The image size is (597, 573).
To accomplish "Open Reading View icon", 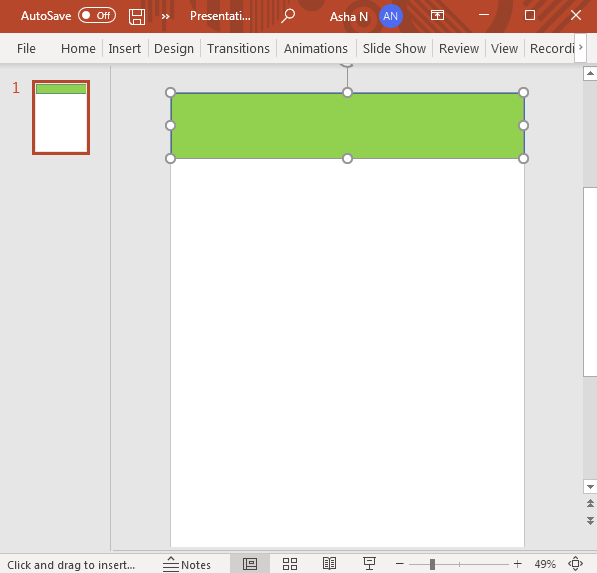I will [329, 564].
